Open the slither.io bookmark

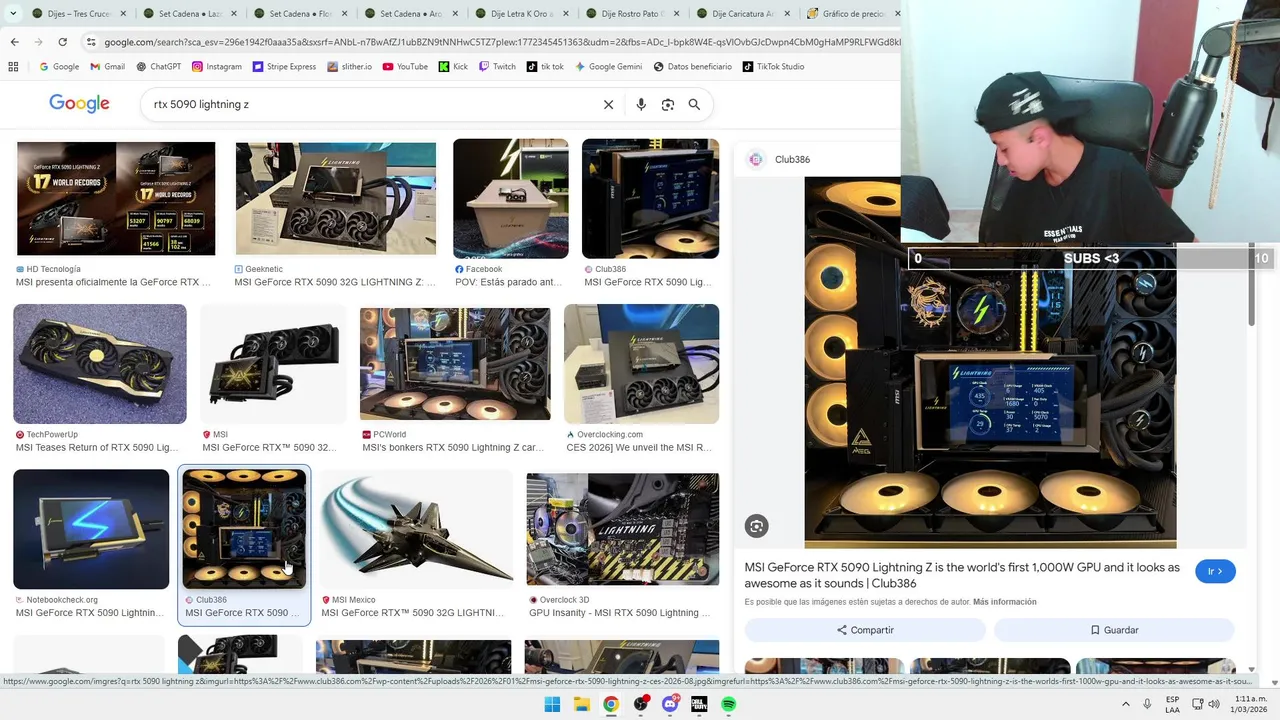point(349,67)
